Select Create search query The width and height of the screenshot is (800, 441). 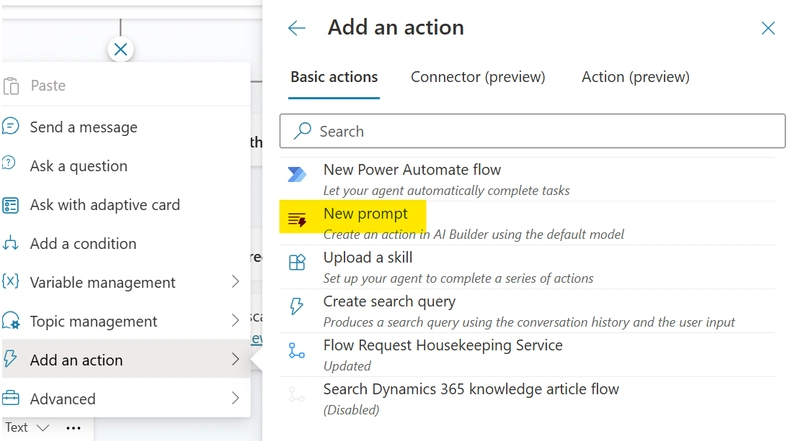527,311
